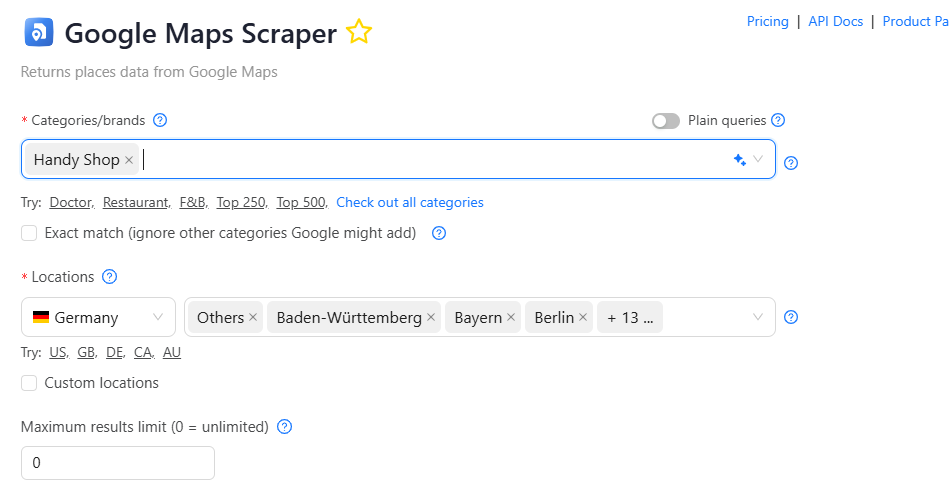Open the Germany country dropdown
This screenshot has height=493, width=949.
tap(98, 317)
